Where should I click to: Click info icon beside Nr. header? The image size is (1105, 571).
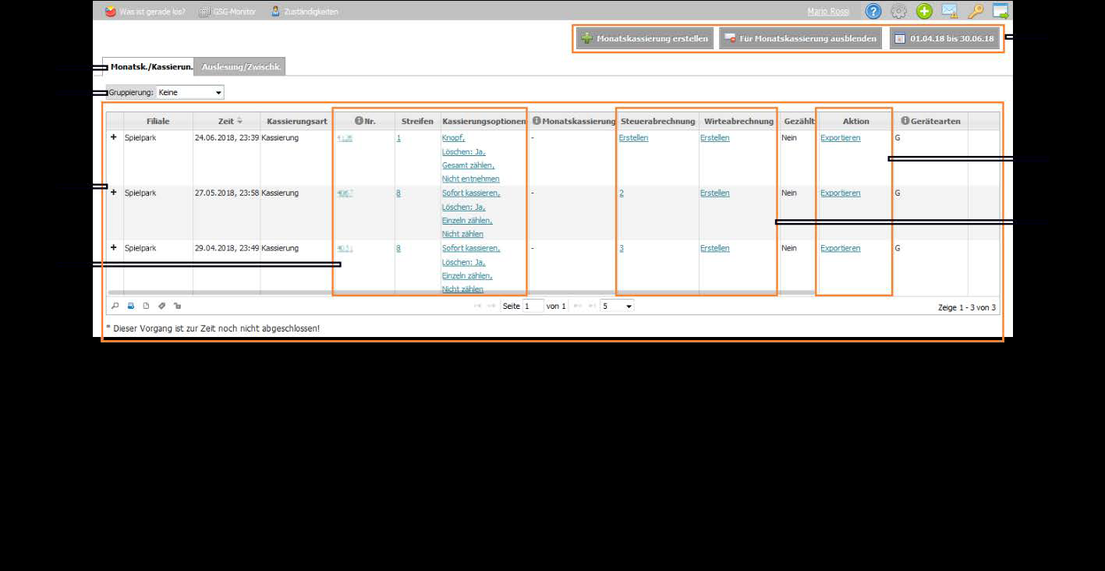[359, 121]
